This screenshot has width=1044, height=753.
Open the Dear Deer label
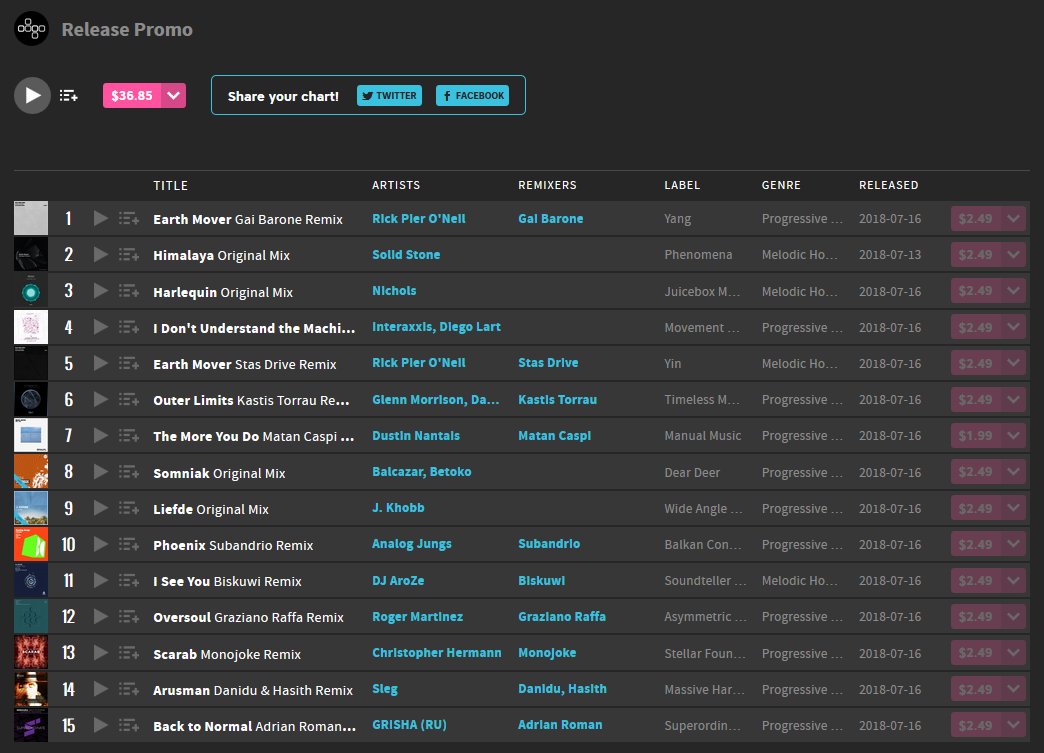tap(692, 472)
